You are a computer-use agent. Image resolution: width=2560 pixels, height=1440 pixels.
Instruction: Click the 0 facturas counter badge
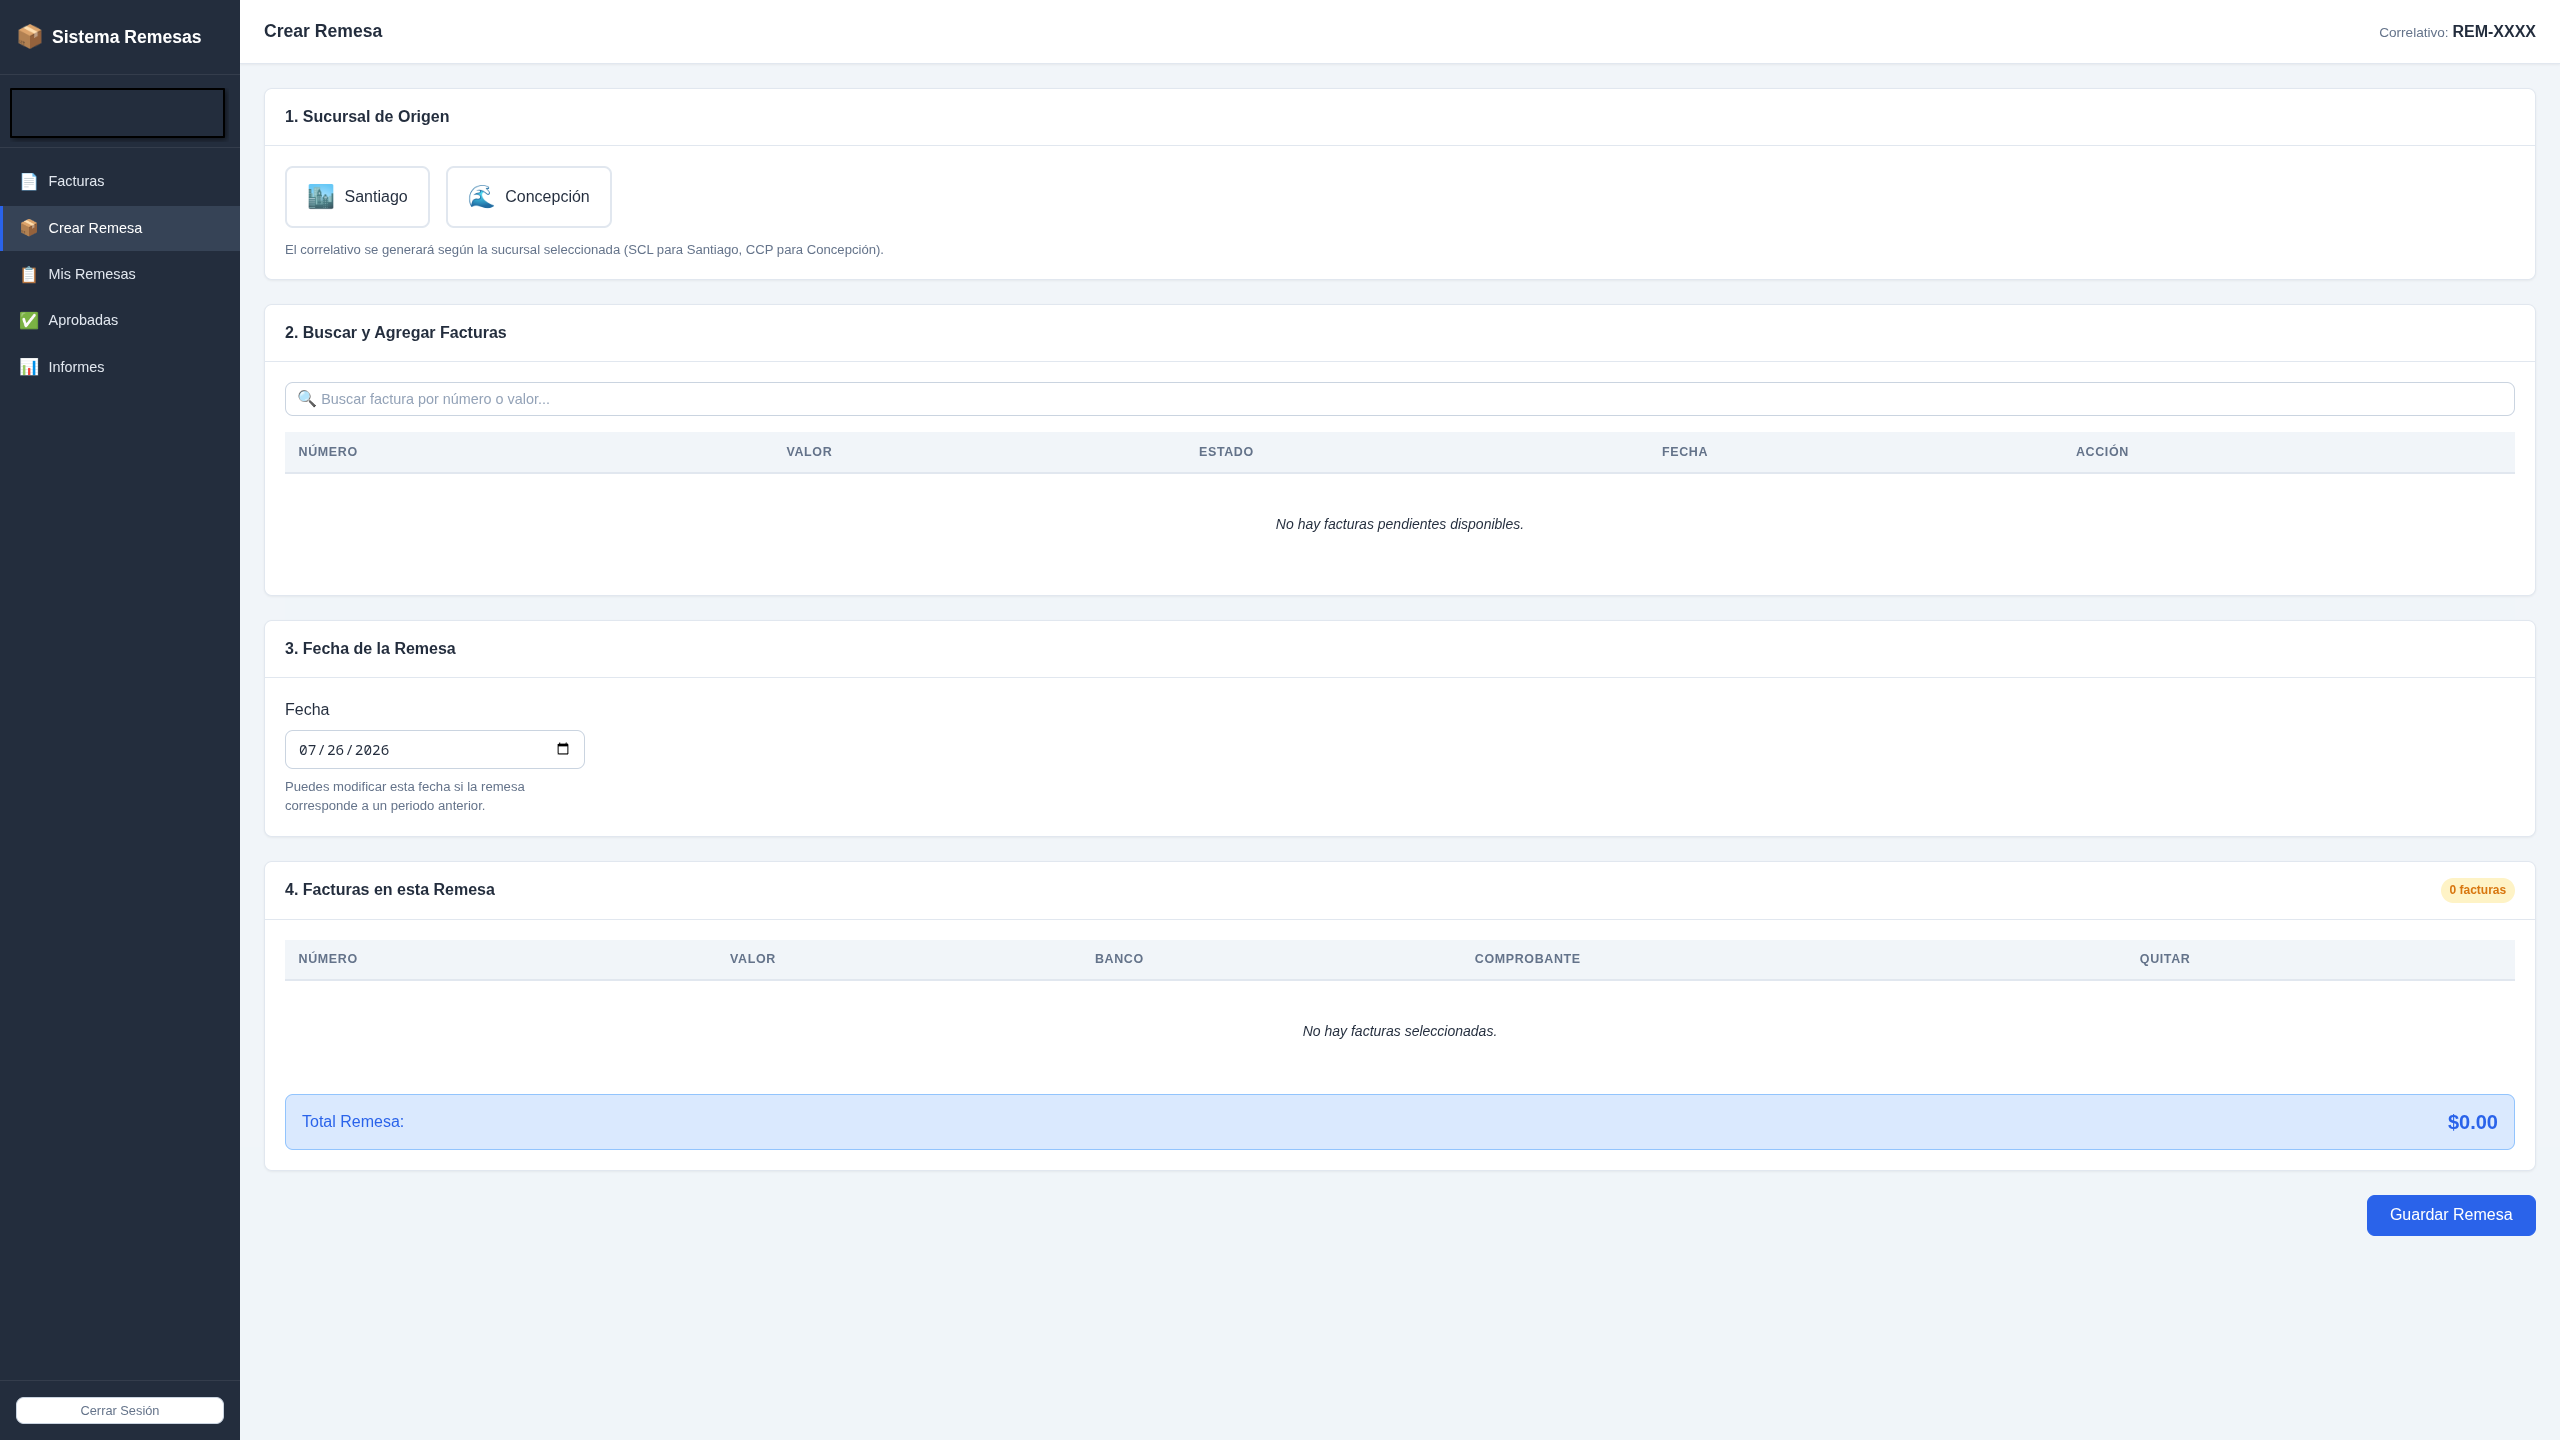(x=2478, y=890)
